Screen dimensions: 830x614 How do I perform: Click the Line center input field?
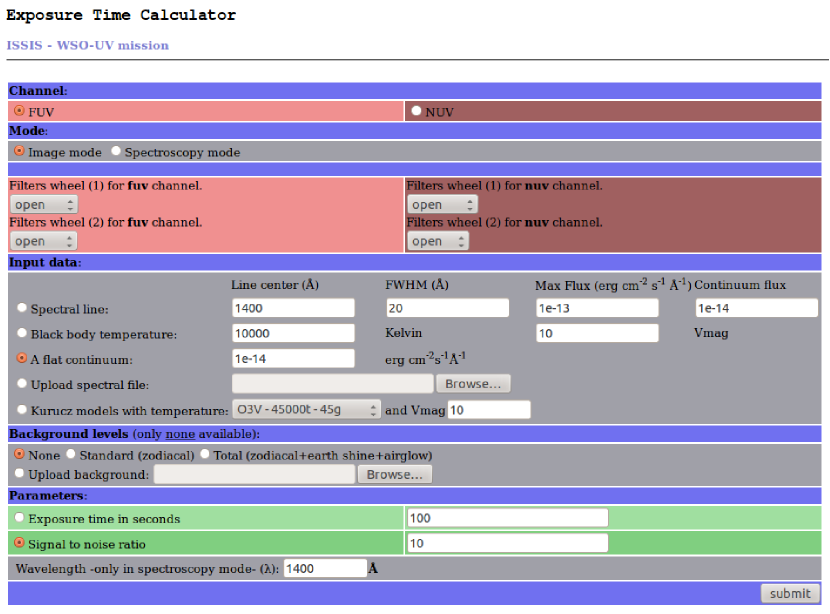[x=293, y=308]
